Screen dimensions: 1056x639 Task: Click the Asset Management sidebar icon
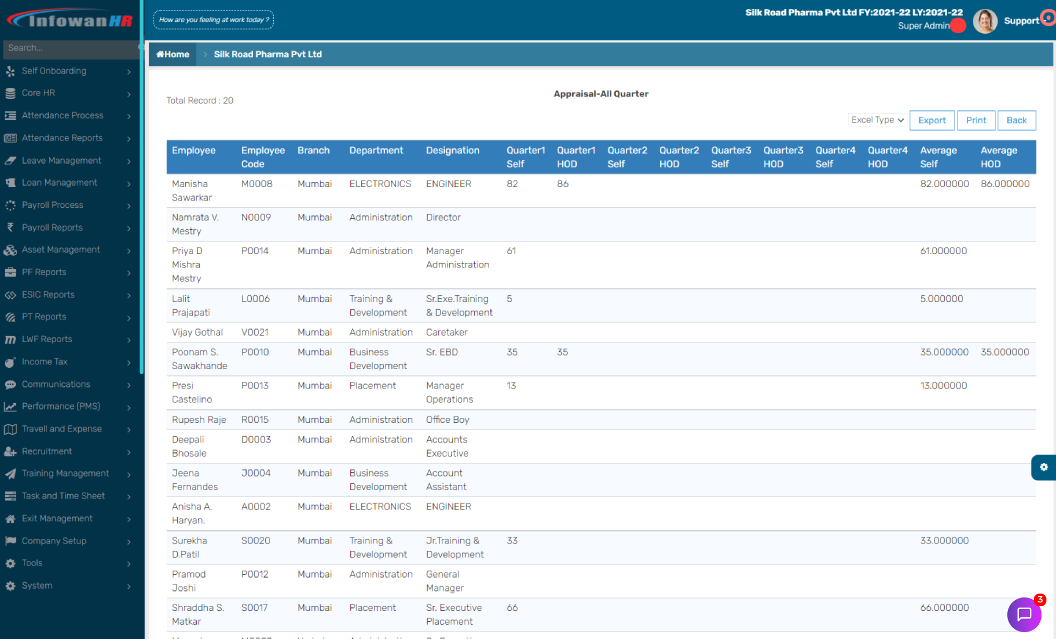point(11,250)
